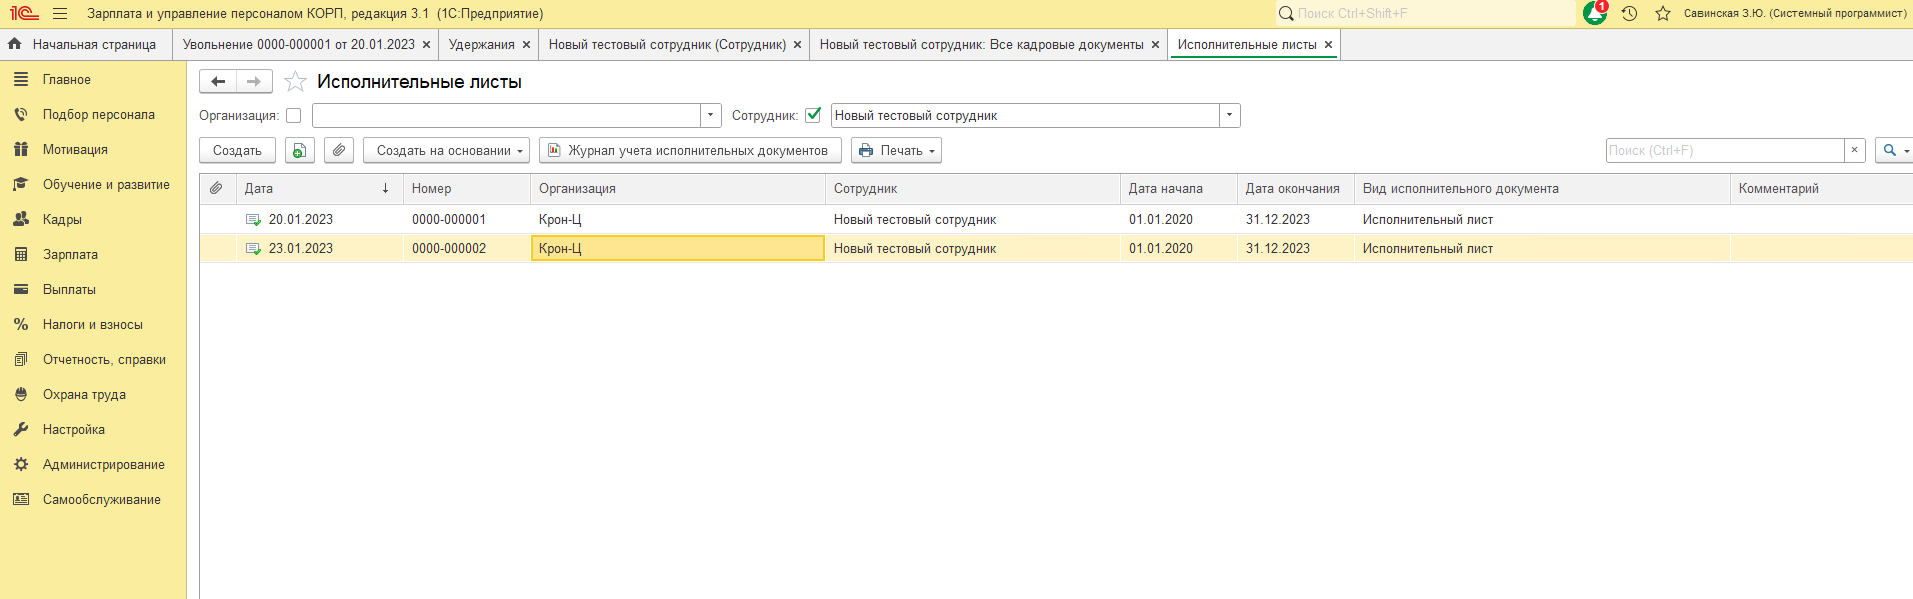Screen dimensions: 1913x599
Task: Open Зарплата section
Action: [70, 254]
